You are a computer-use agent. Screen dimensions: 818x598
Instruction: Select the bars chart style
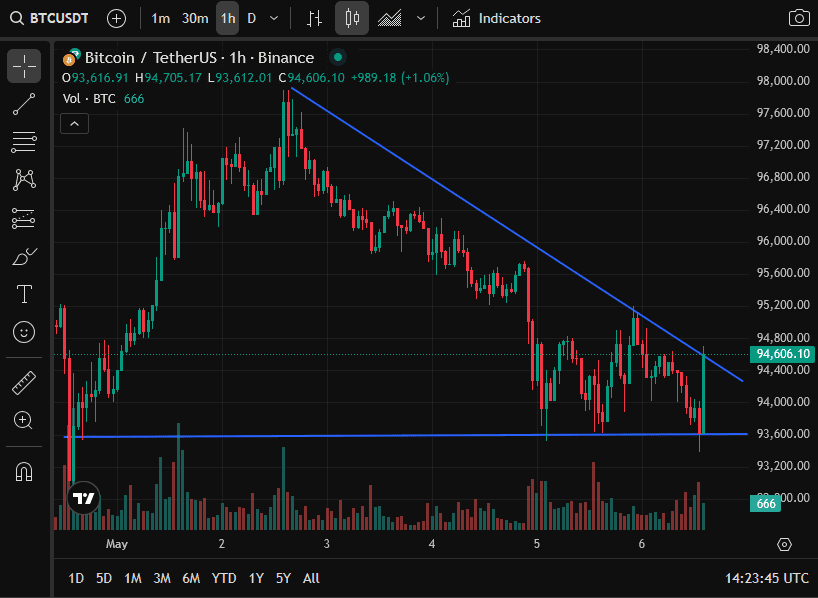coord(314,19)
